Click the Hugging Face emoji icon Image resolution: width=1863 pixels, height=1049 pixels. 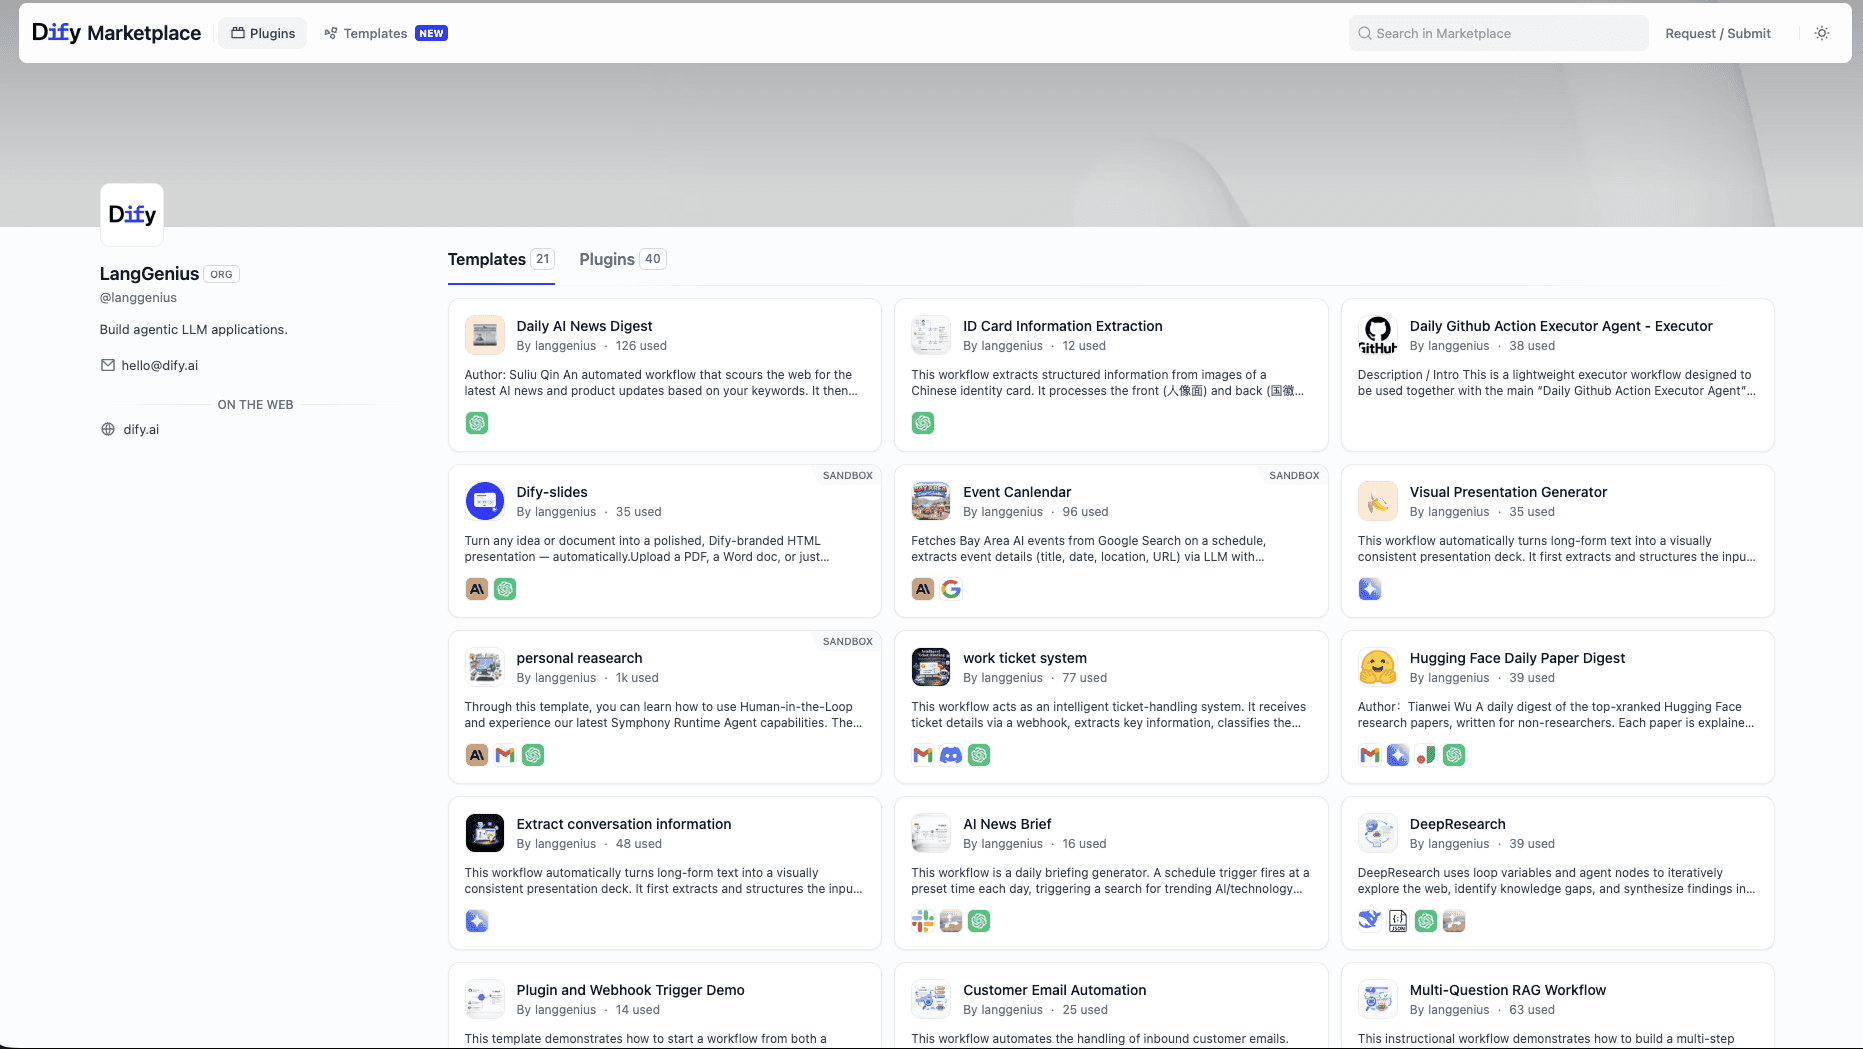[x=1378, y=667]
